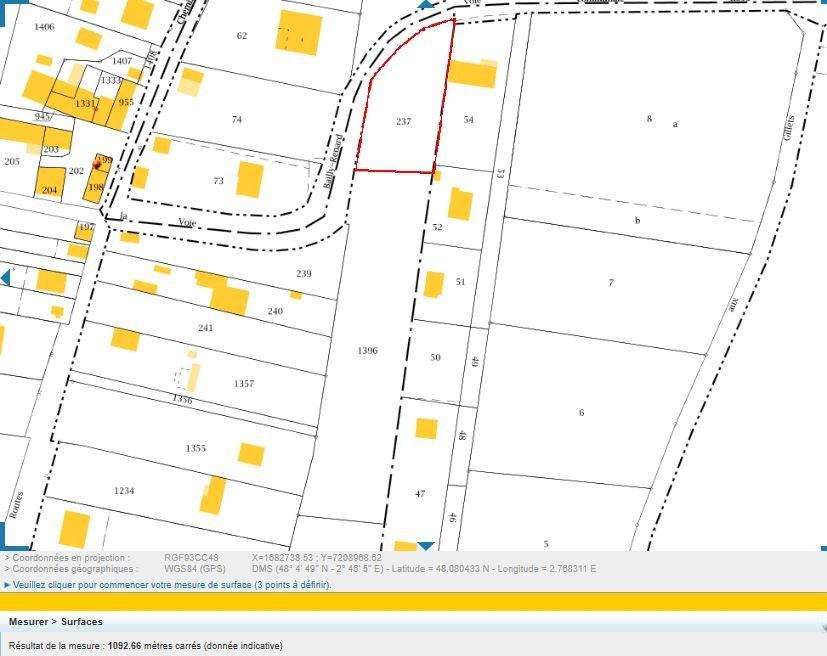Click the 'Coordonnées géographiques' label
This screenshot has width=827, height=656.
click(73, 568)
